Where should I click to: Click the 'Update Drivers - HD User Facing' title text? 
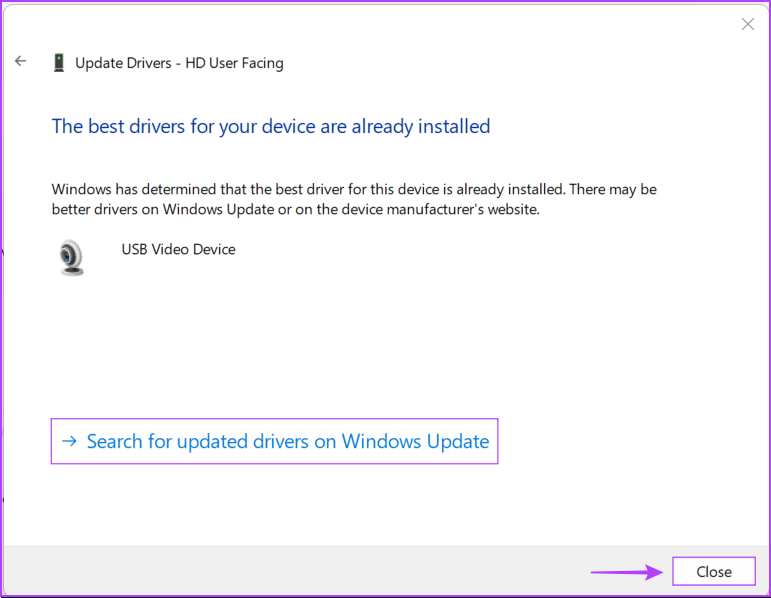tap(179, 63)
